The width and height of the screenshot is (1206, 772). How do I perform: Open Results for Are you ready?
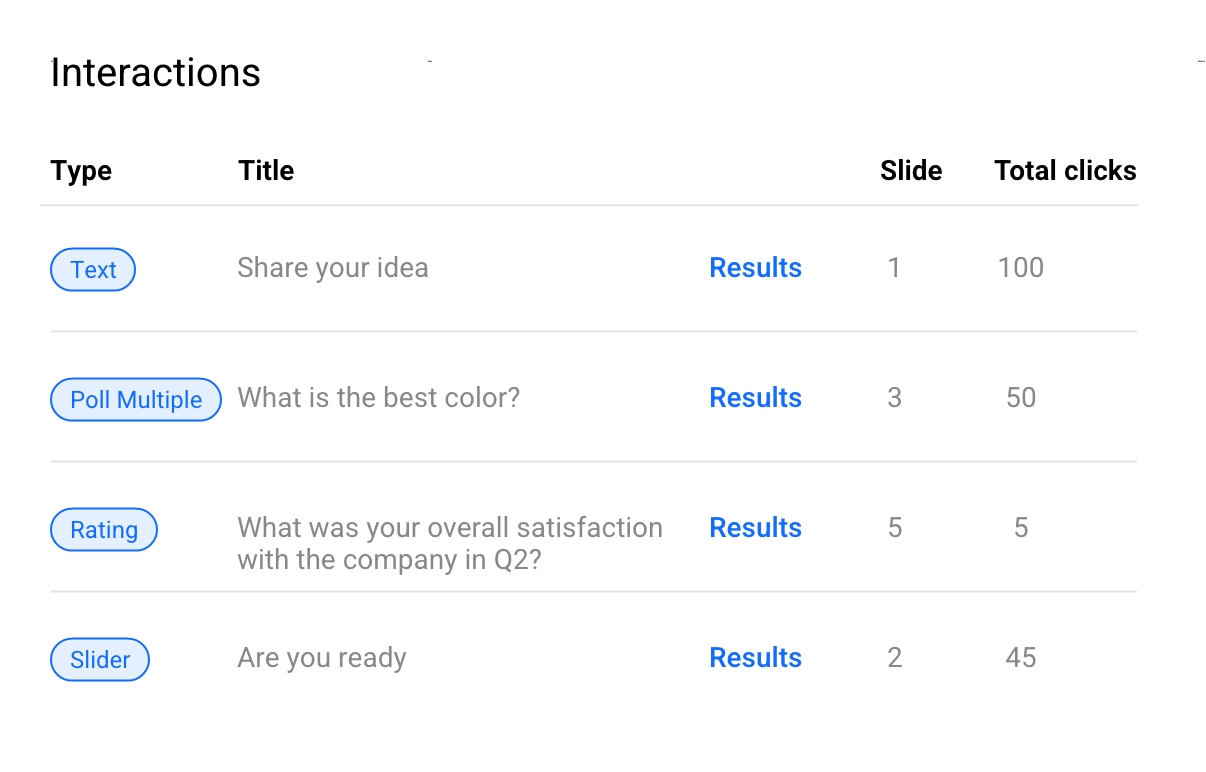click(755, 658)
